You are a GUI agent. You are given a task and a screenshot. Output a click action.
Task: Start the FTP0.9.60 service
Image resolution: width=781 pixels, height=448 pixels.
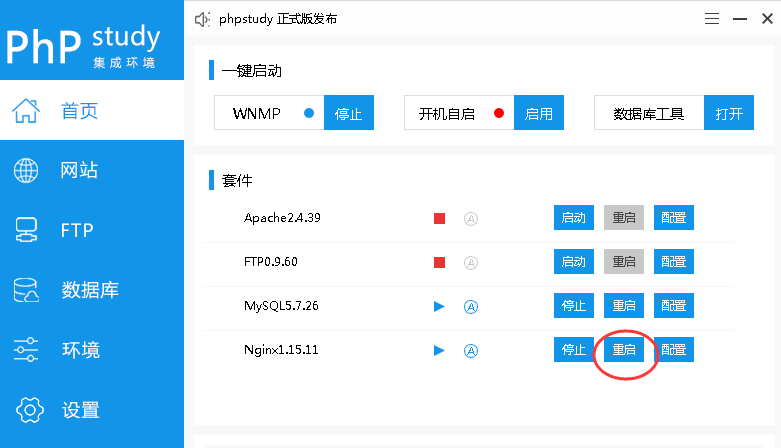(x=574, y=261)
